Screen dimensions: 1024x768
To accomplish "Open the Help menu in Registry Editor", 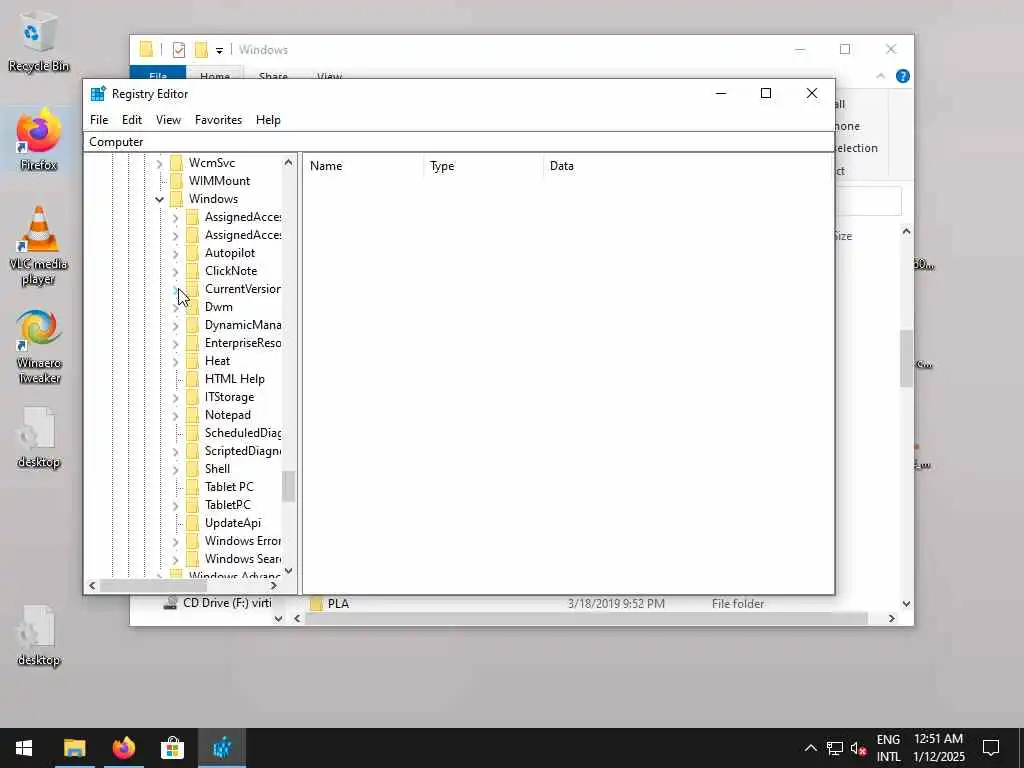I will click(x=268, y=120).
